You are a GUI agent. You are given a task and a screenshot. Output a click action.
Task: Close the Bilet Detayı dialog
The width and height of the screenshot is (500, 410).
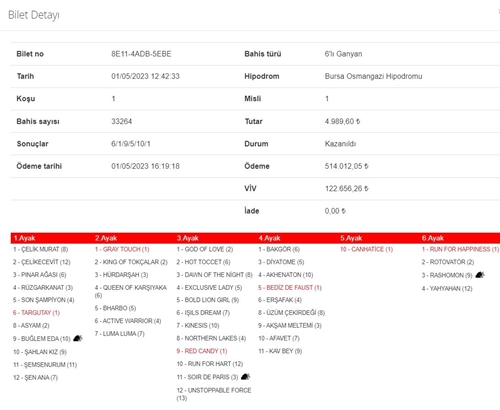tap(499, 12)
